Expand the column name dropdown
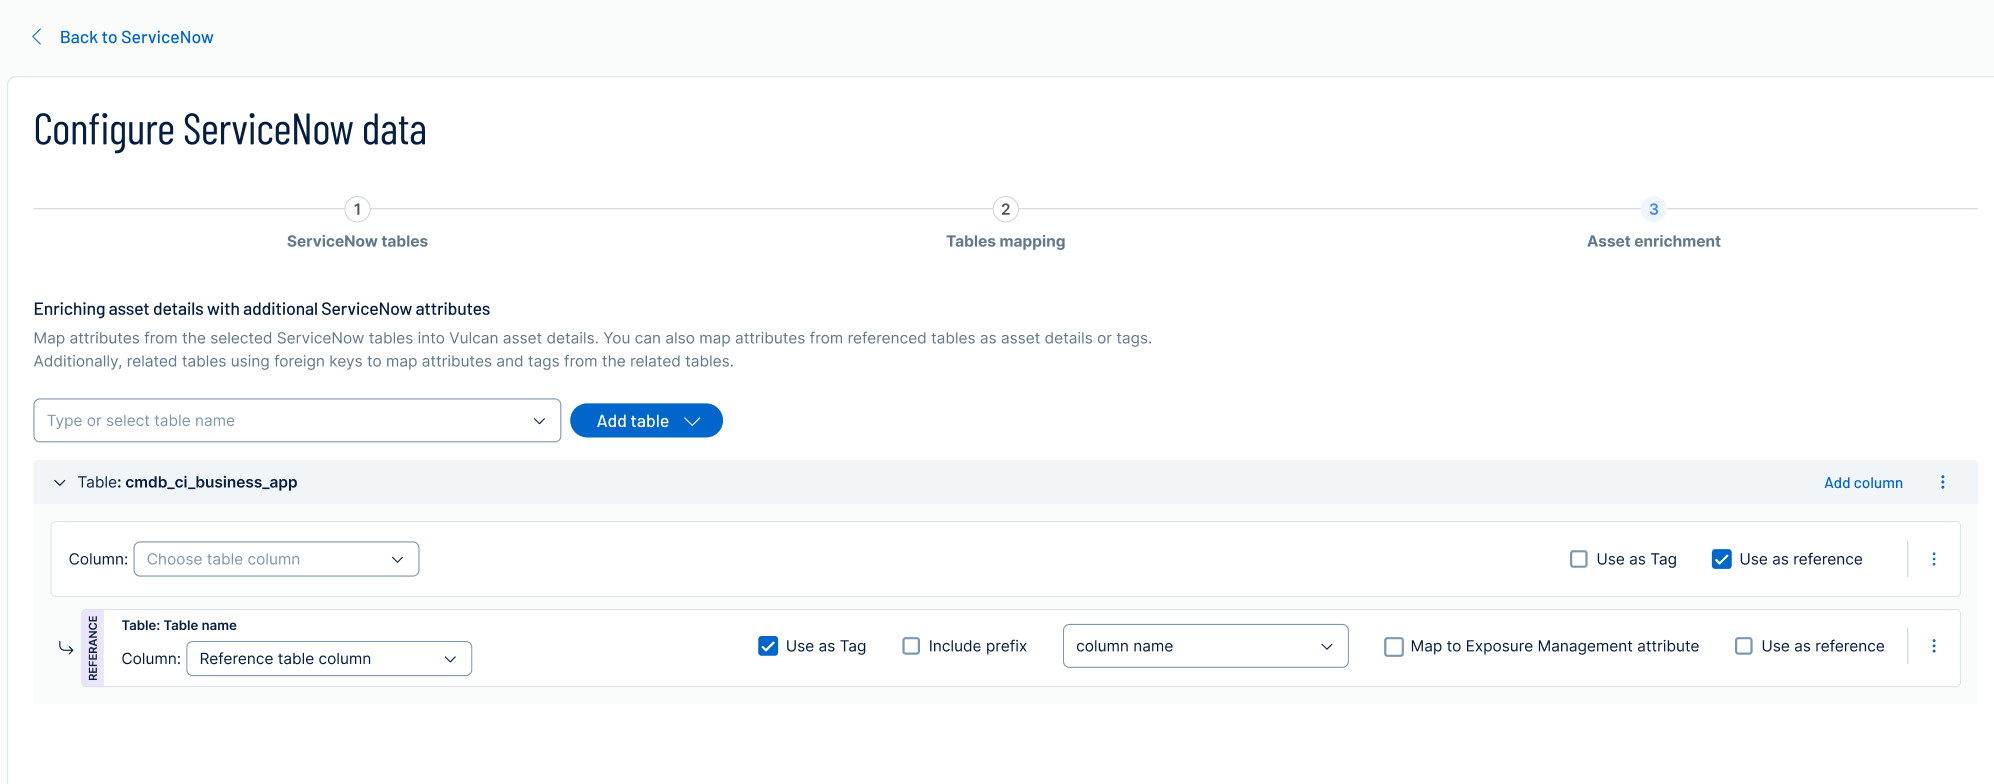The image size is (1994, 784). coord(1205,646)
